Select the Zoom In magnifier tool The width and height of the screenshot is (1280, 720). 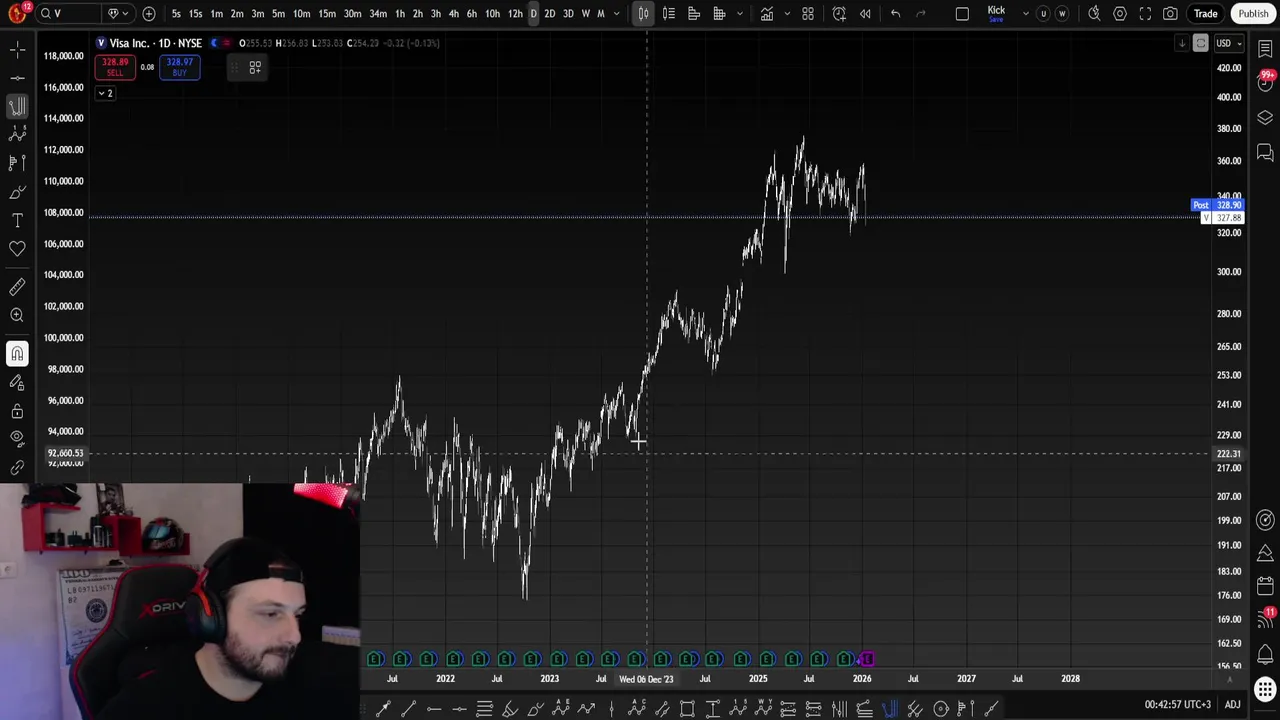coord(17,315)
